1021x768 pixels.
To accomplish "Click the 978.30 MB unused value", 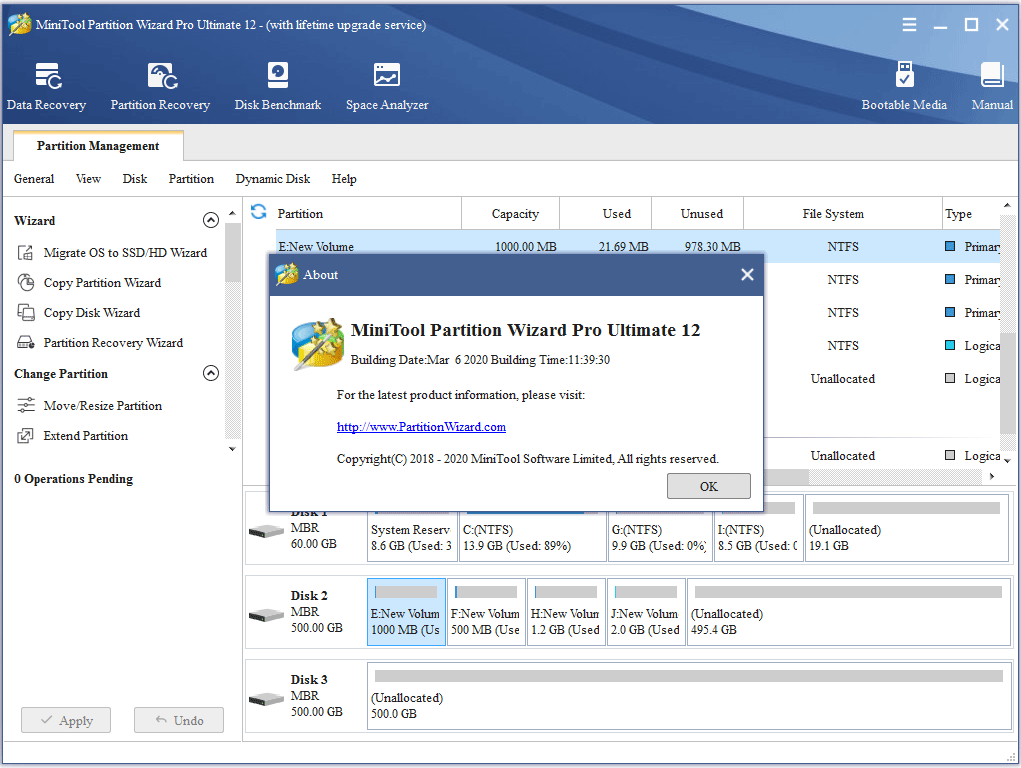I will (712, 247).
